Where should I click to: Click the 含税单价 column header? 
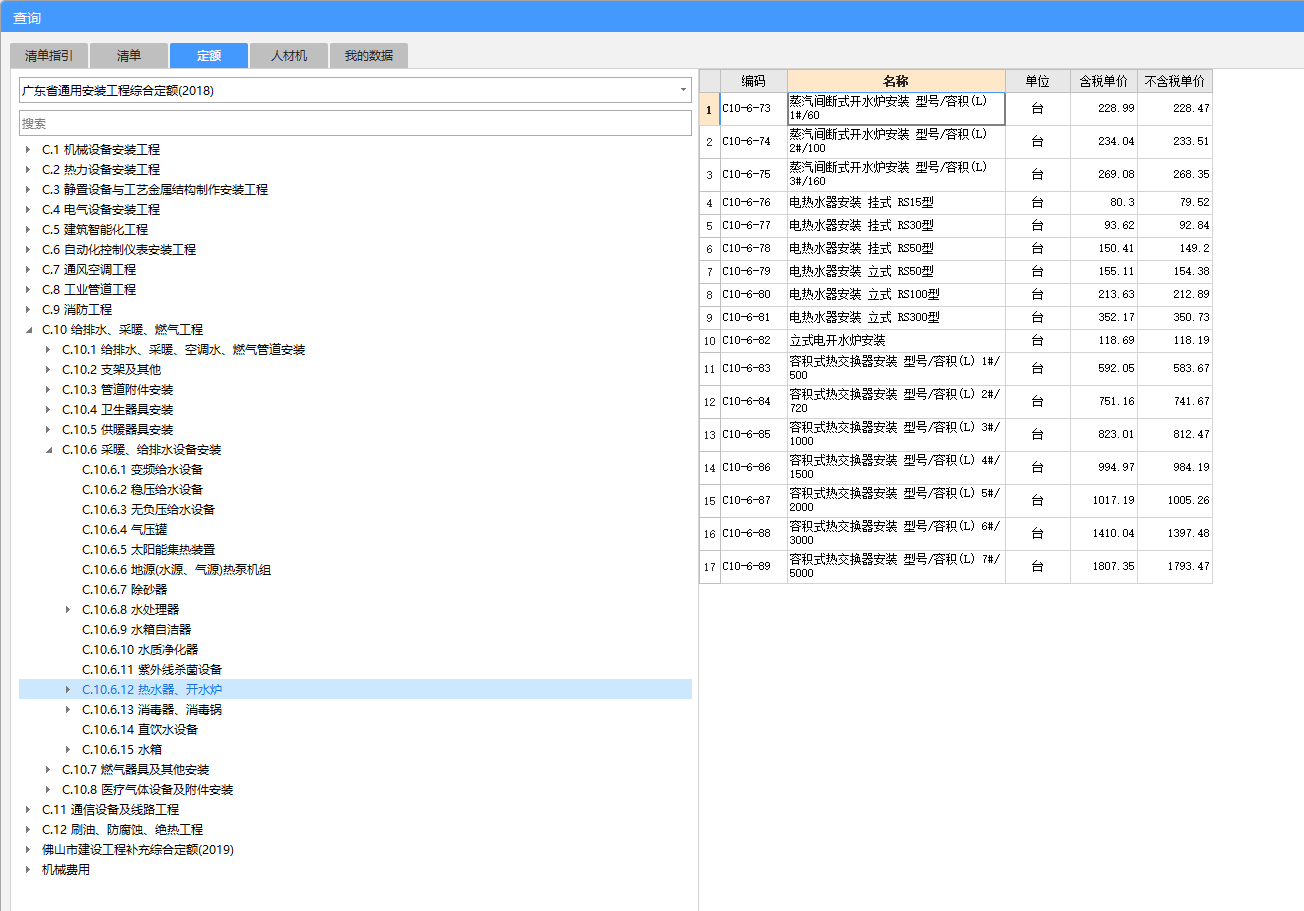1103,81
